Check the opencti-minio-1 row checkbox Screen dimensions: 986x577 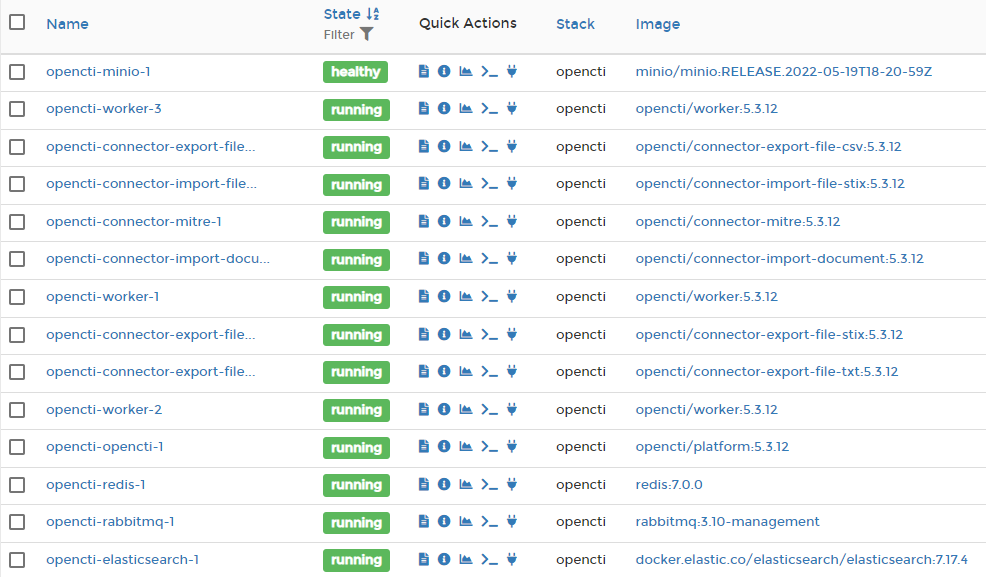(16, 72)
